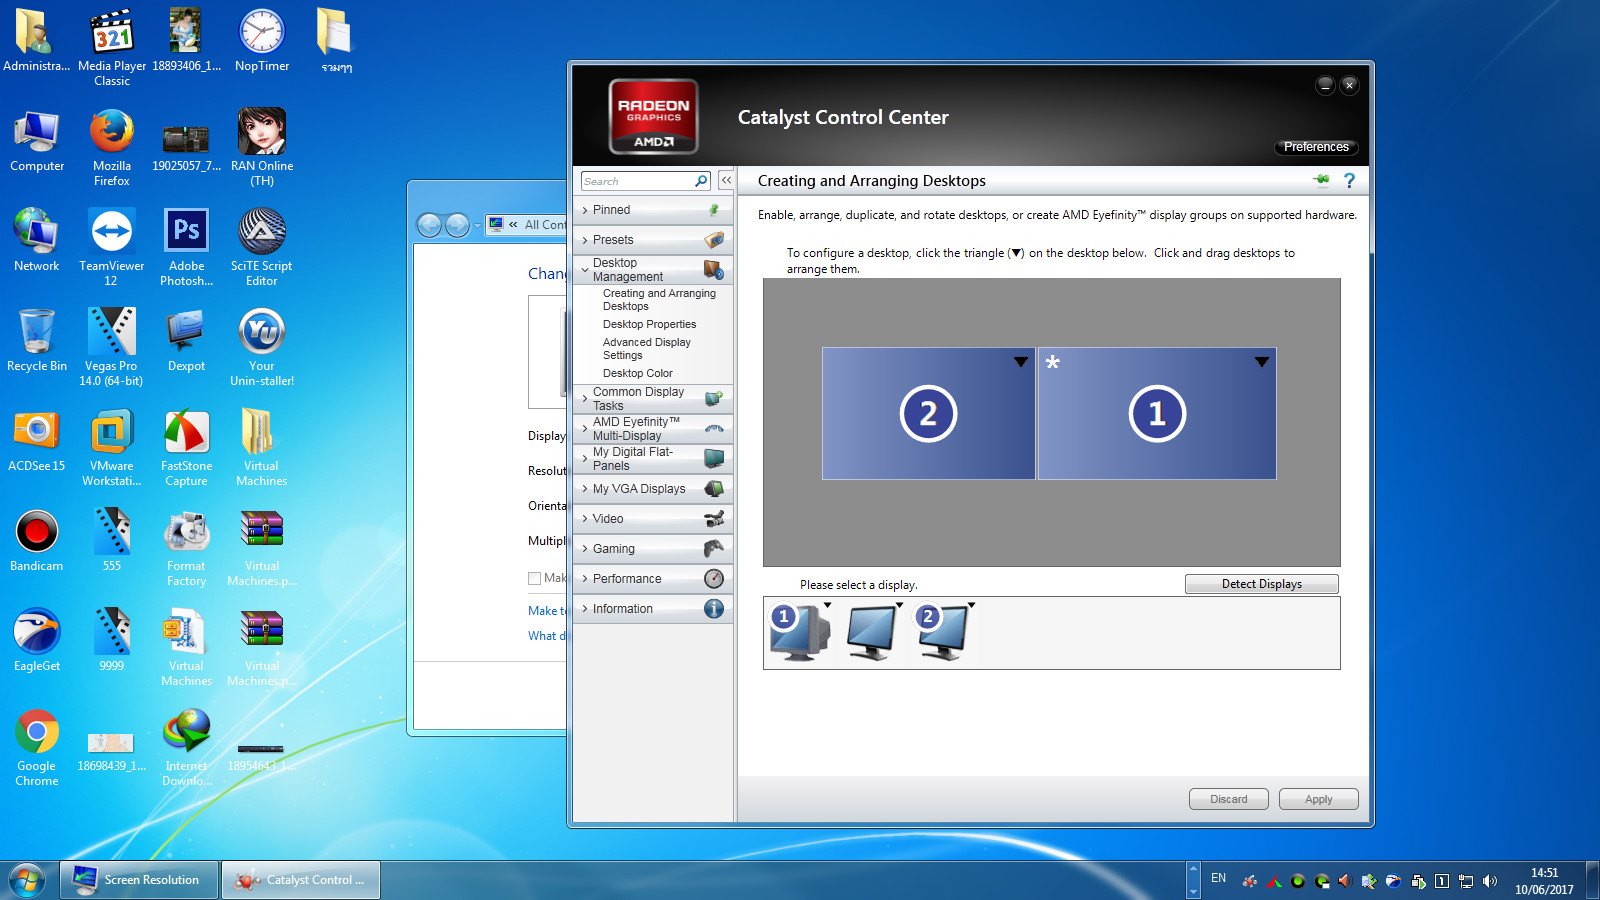The width and height of the screenshot is (1600, 900).
Task: Open the Preferences menu
Action: point(1316,147)
